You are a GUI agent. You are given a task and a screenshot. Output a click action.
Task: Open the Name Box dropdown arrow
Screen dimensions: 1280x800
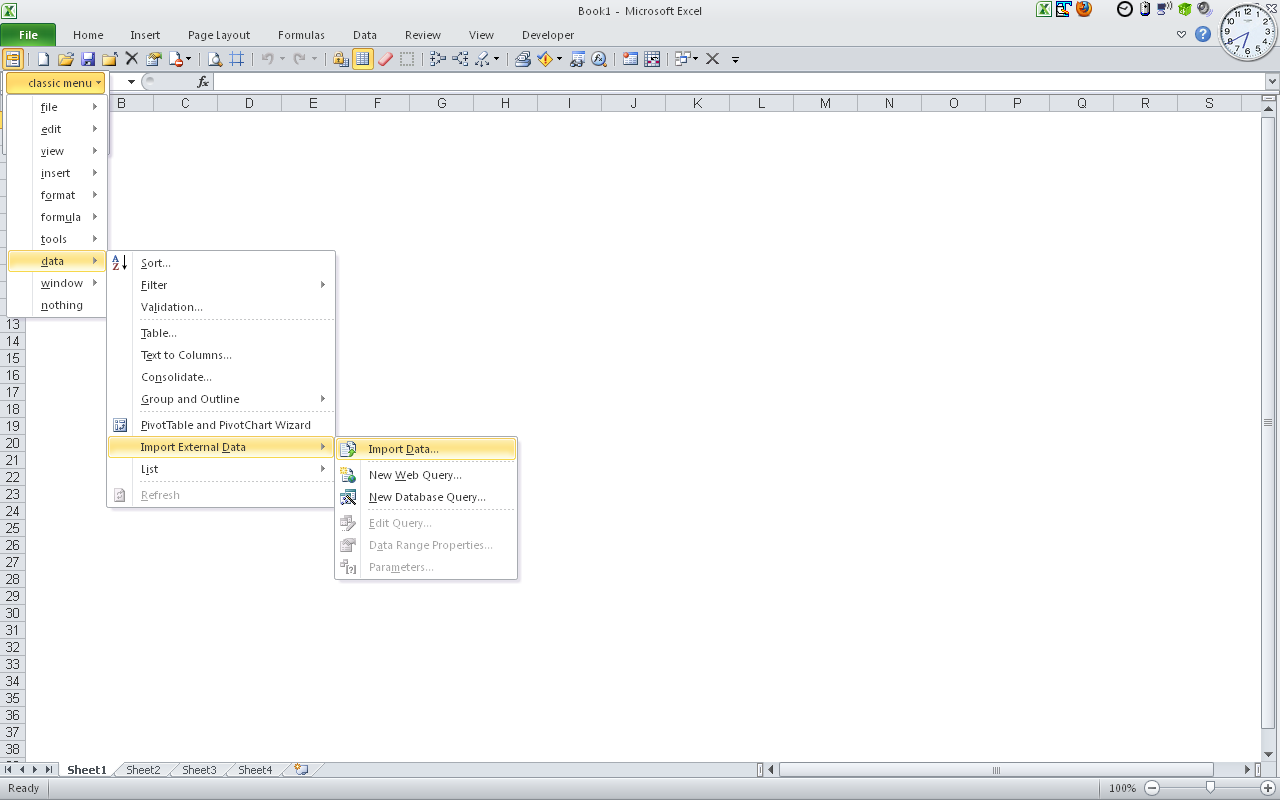point(131,82)
